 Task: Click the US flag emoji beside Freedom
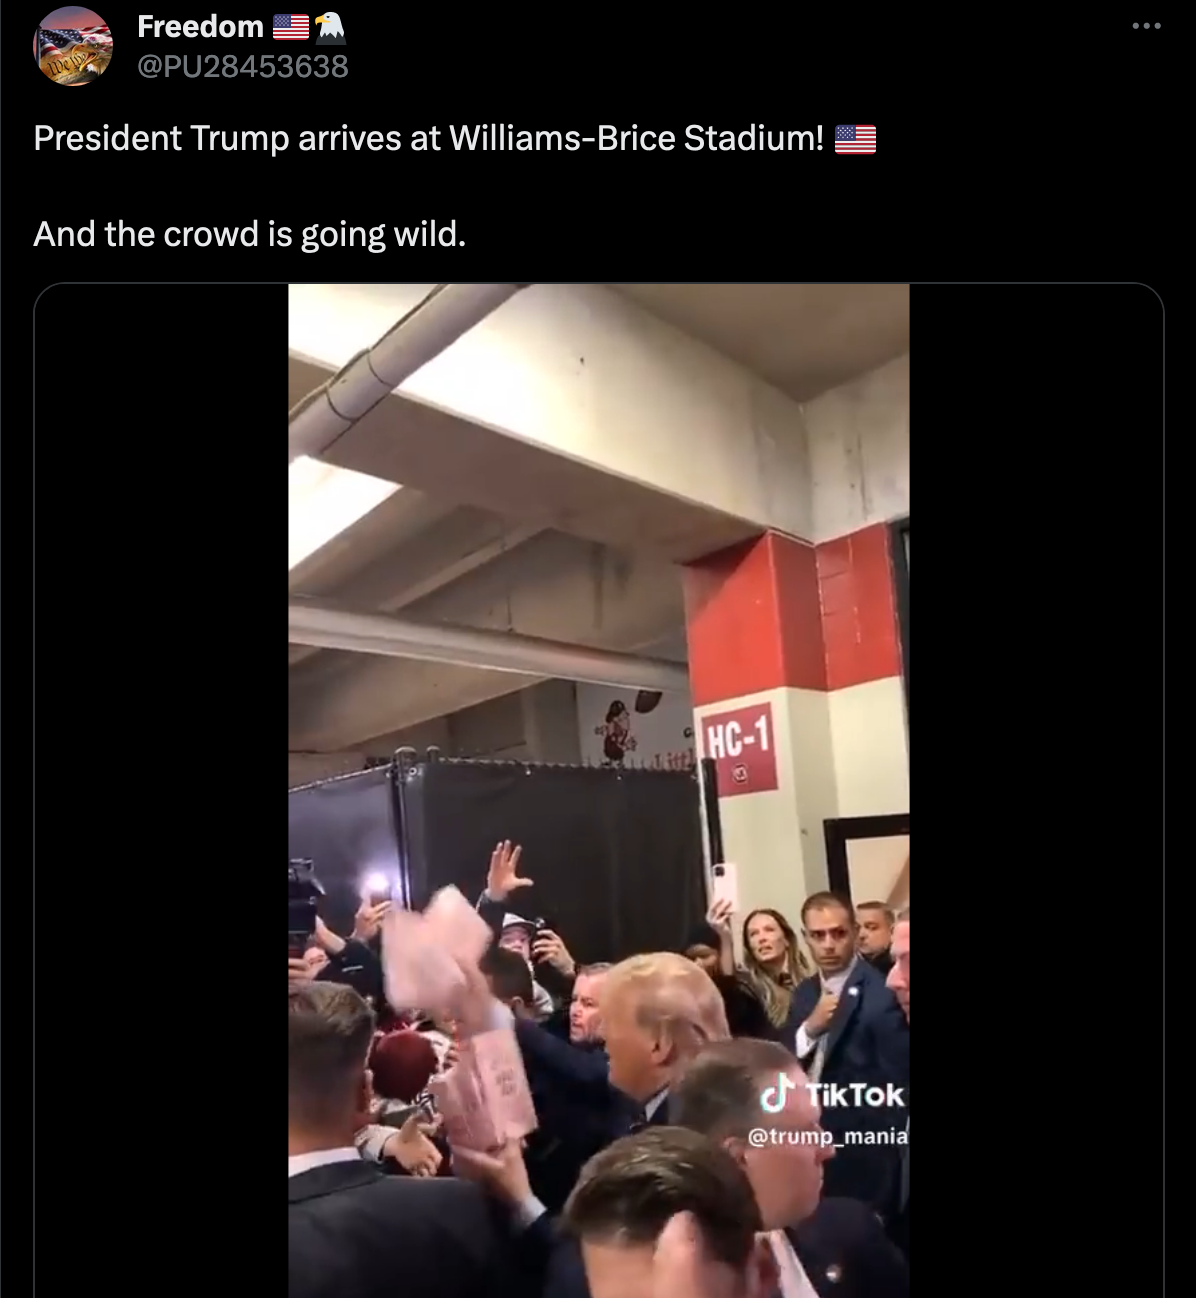[291, 27]
